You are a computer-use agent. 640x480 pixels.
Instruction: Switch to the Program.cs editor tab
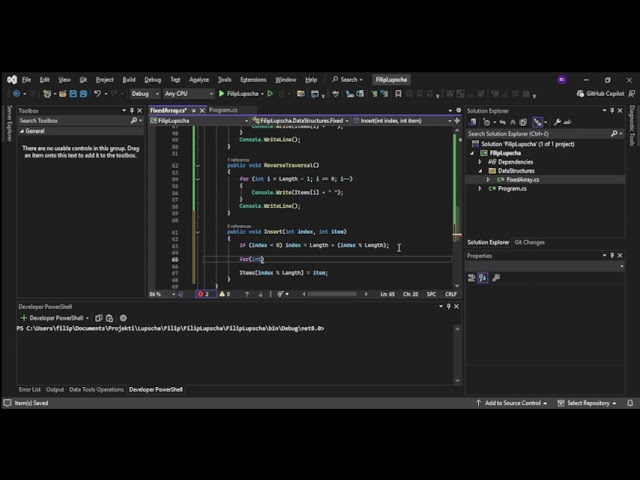coord(223,110)
